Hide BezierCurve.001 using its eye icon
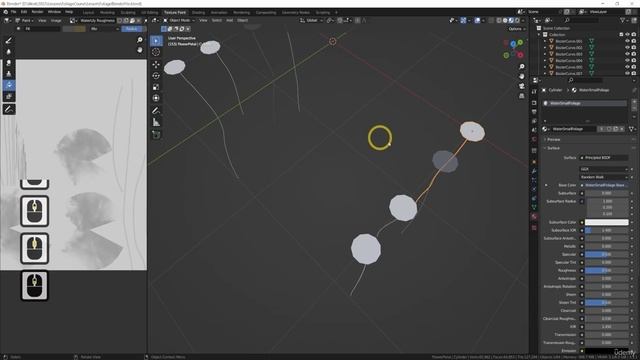640x360 pixels. pyautogui.click(x=627, y=41)
